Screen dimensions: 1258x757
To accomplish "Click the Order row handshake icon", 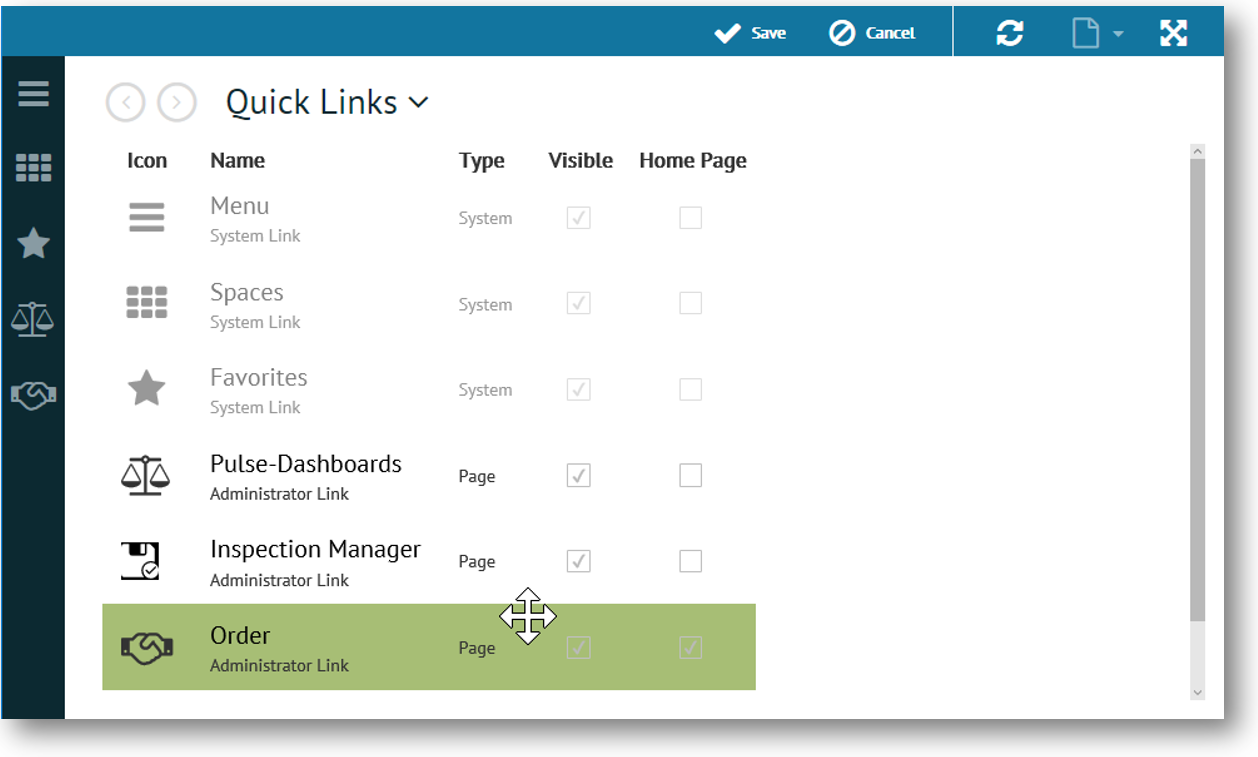I will (147, 647).
